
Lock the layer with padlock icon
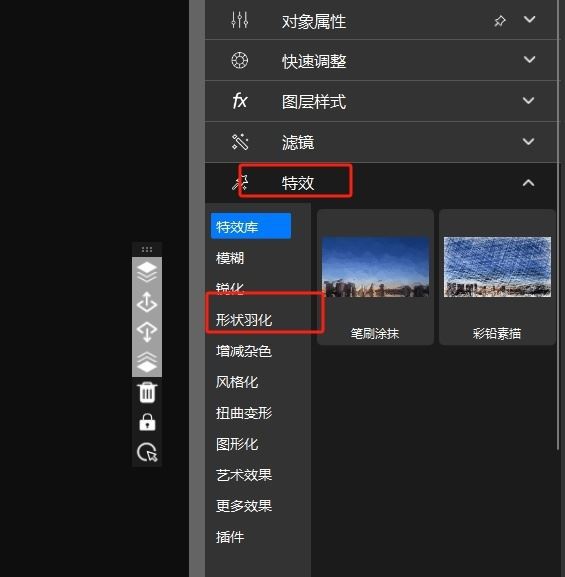(147, 422)
